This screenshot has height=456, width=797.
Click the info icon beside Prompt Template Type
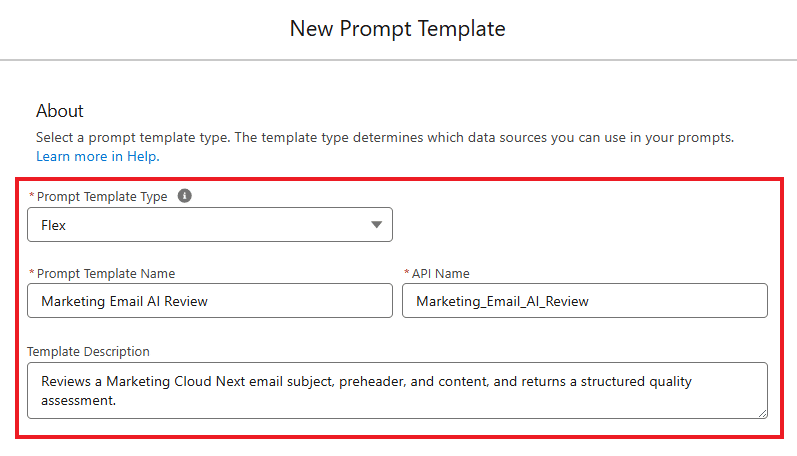click(185, 196)
